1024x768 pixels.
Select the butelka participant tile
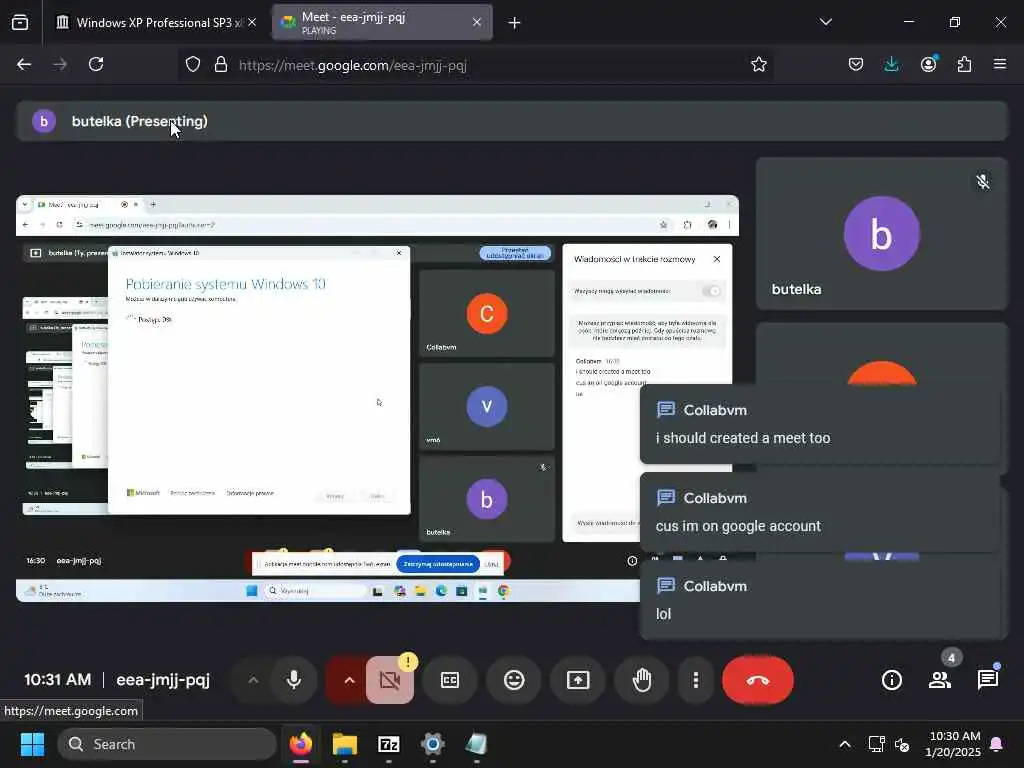click(x=882, y=234)
